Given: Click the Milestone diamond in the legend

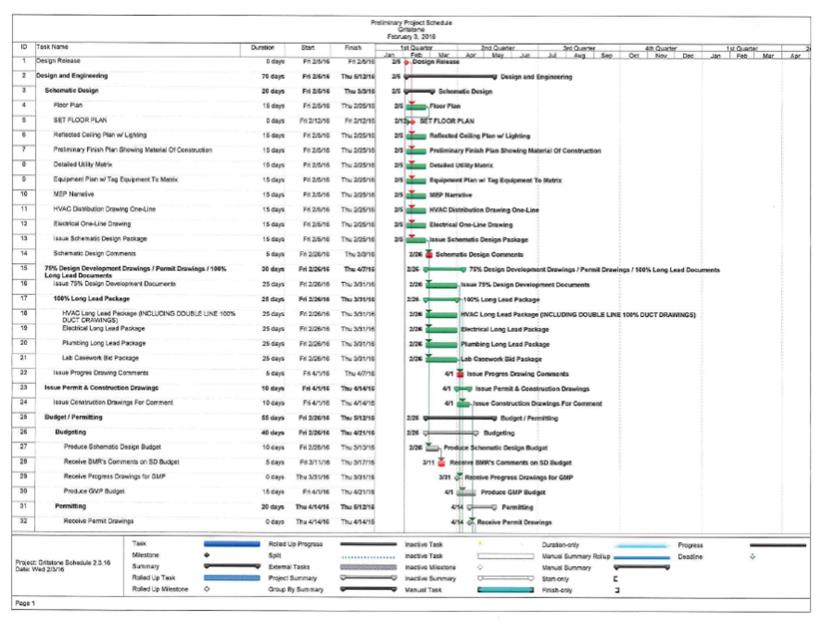Looking at the screenshot, I should 207,554.
